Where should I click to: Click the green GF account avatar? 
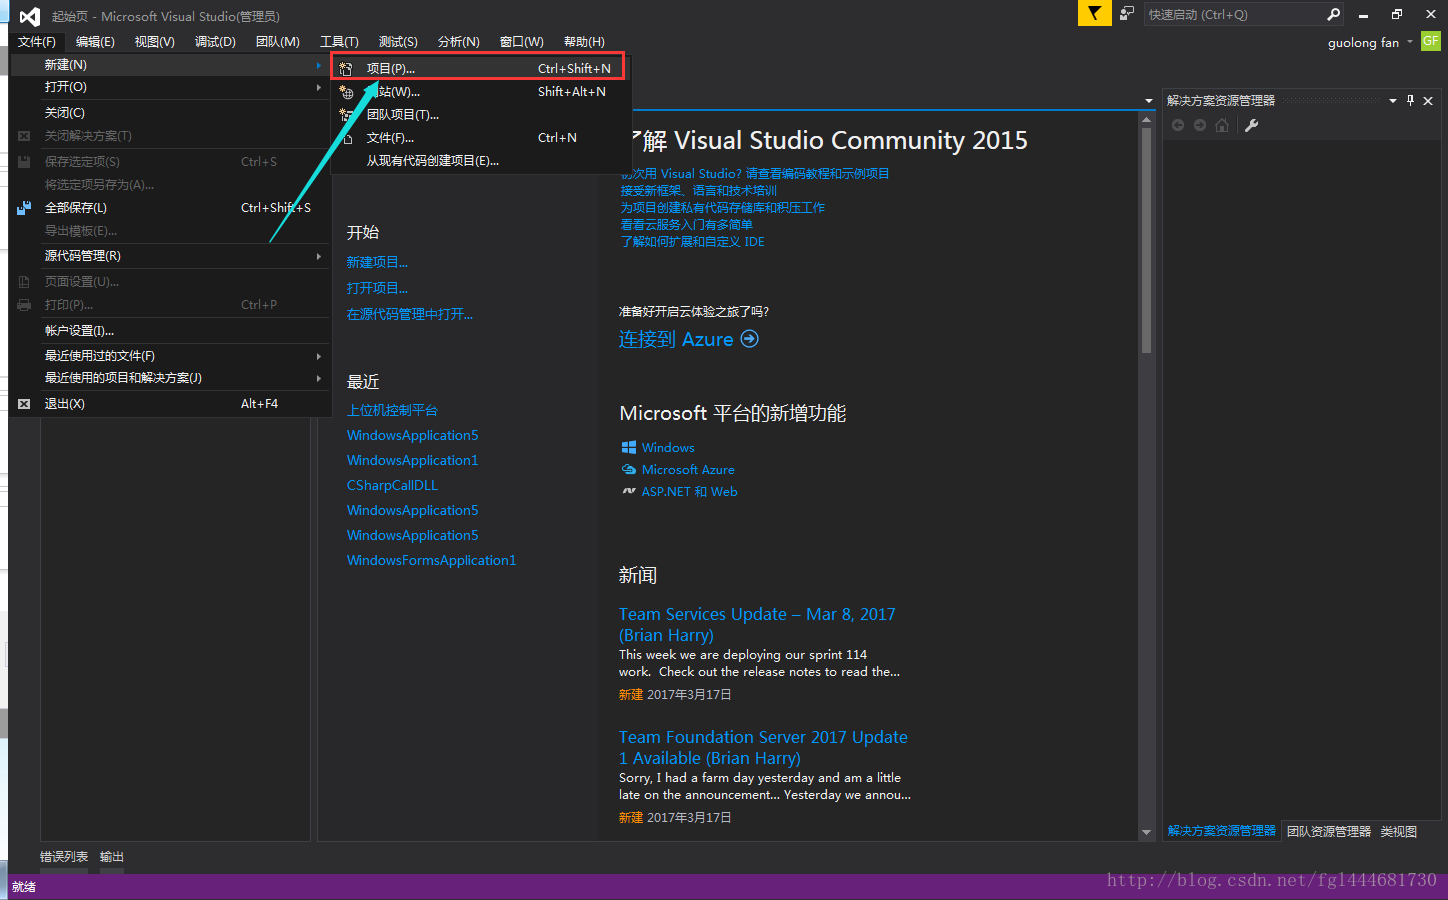(1431, 41)
